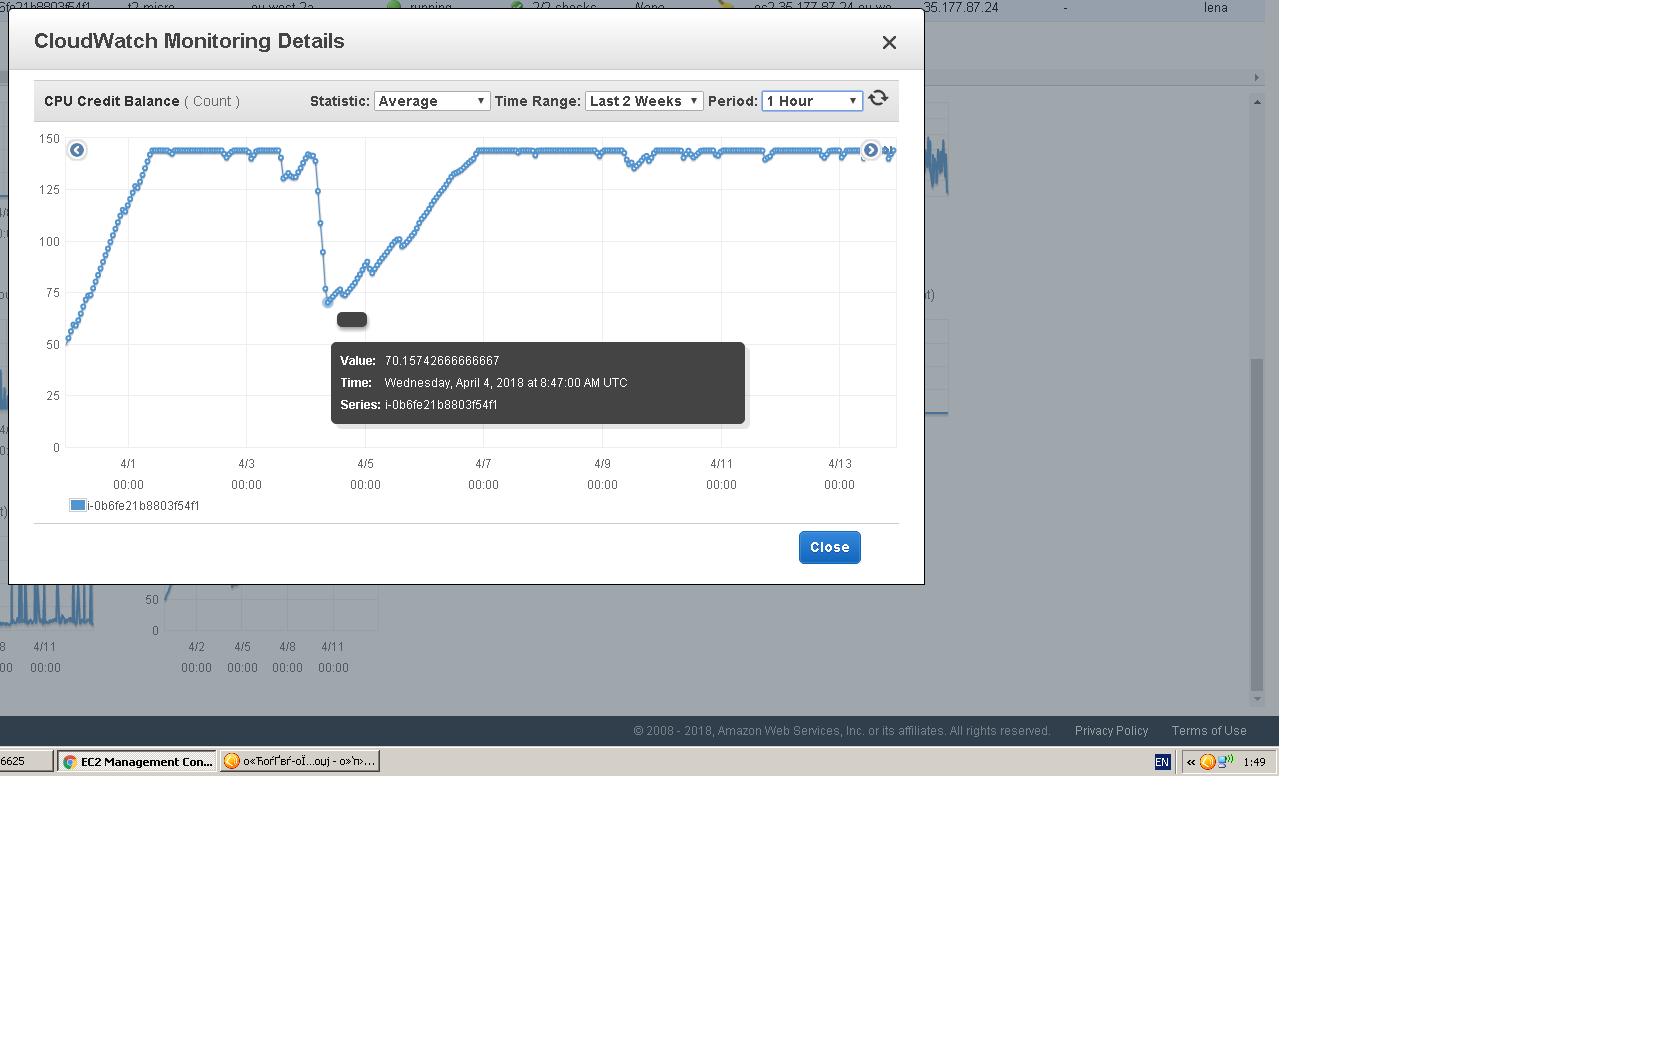Shift chart to later time with right arrow
Screen dimensions: 1680x1050
(871, 150)
